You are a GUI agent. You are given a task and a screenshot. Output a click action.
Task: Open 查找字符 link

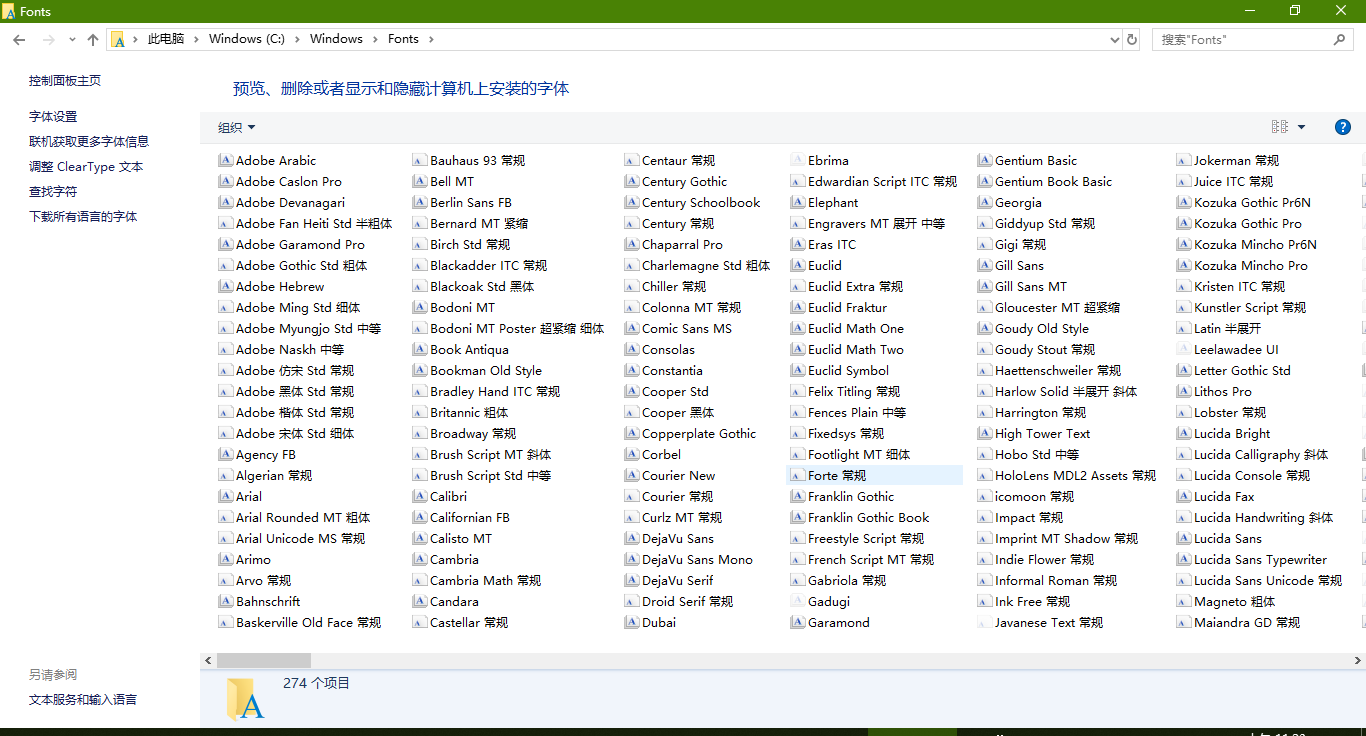coord(53,191)
